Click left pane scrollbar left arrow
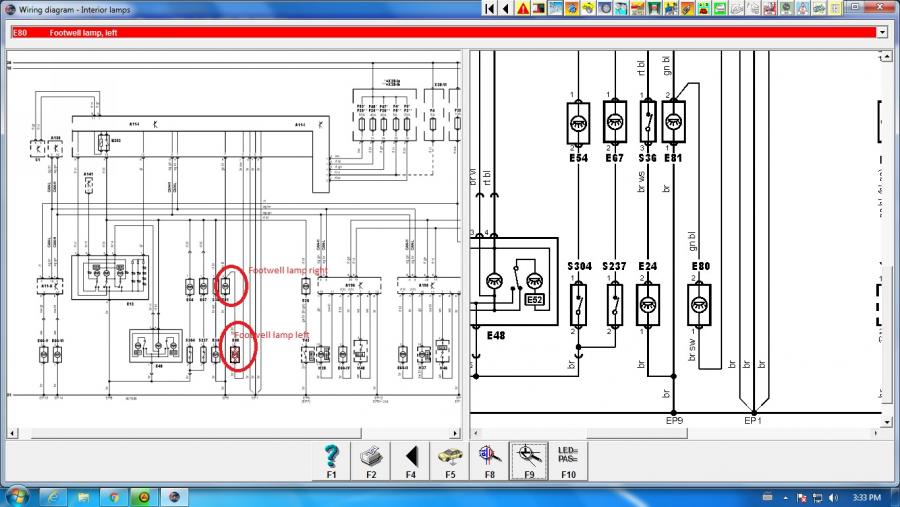This screenshot has width=900, height=507. (12, 433)
